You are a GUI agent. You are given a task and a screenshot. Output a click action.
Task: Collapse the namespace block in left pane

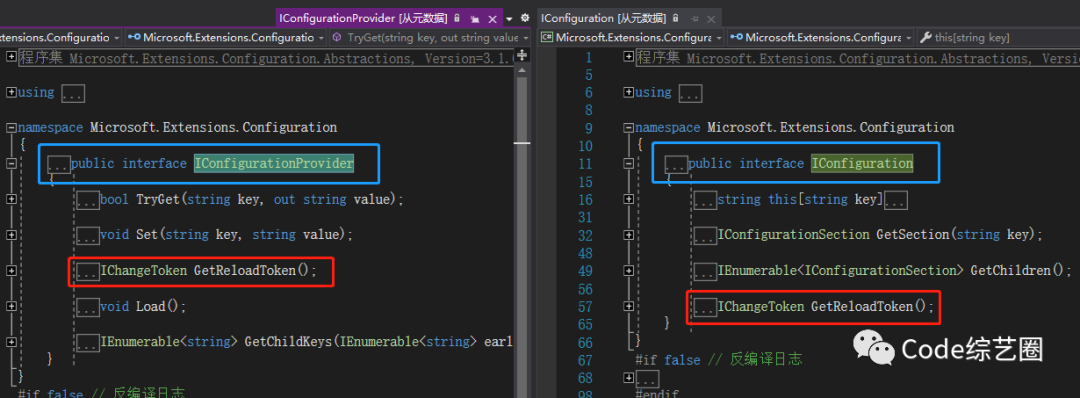click(x=11, y=127)
